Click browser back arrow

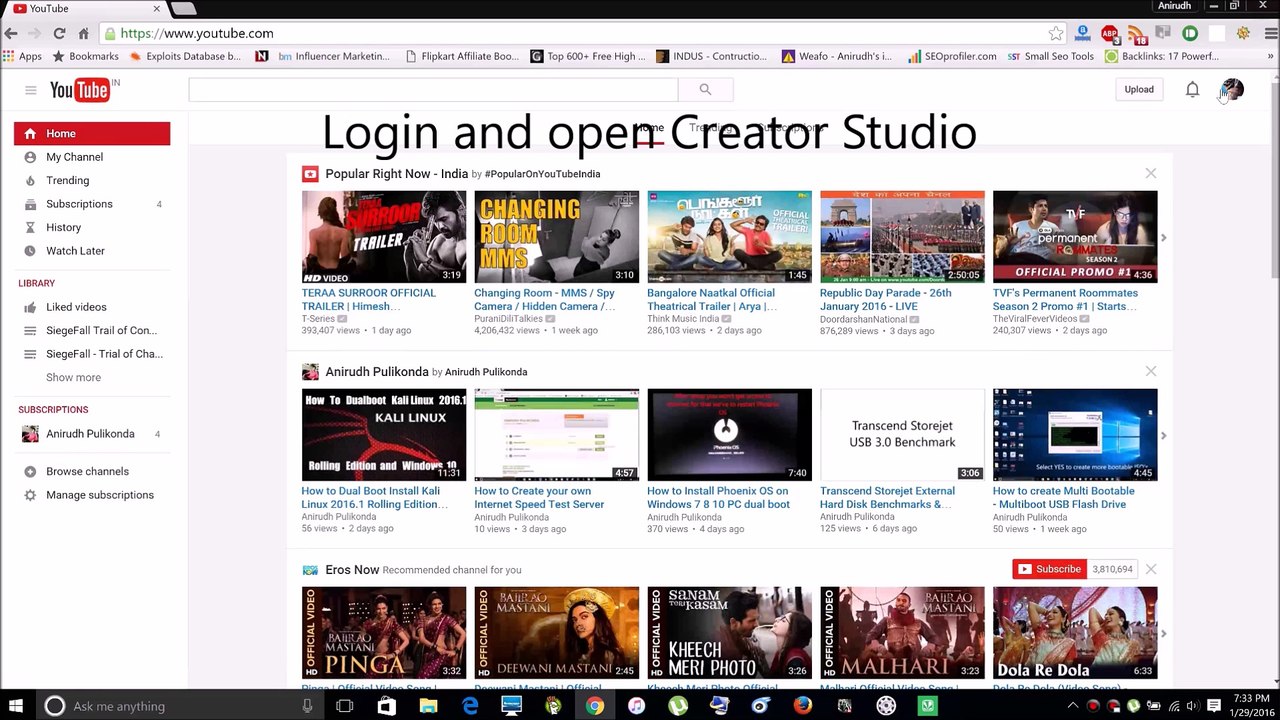pos(11,33)
